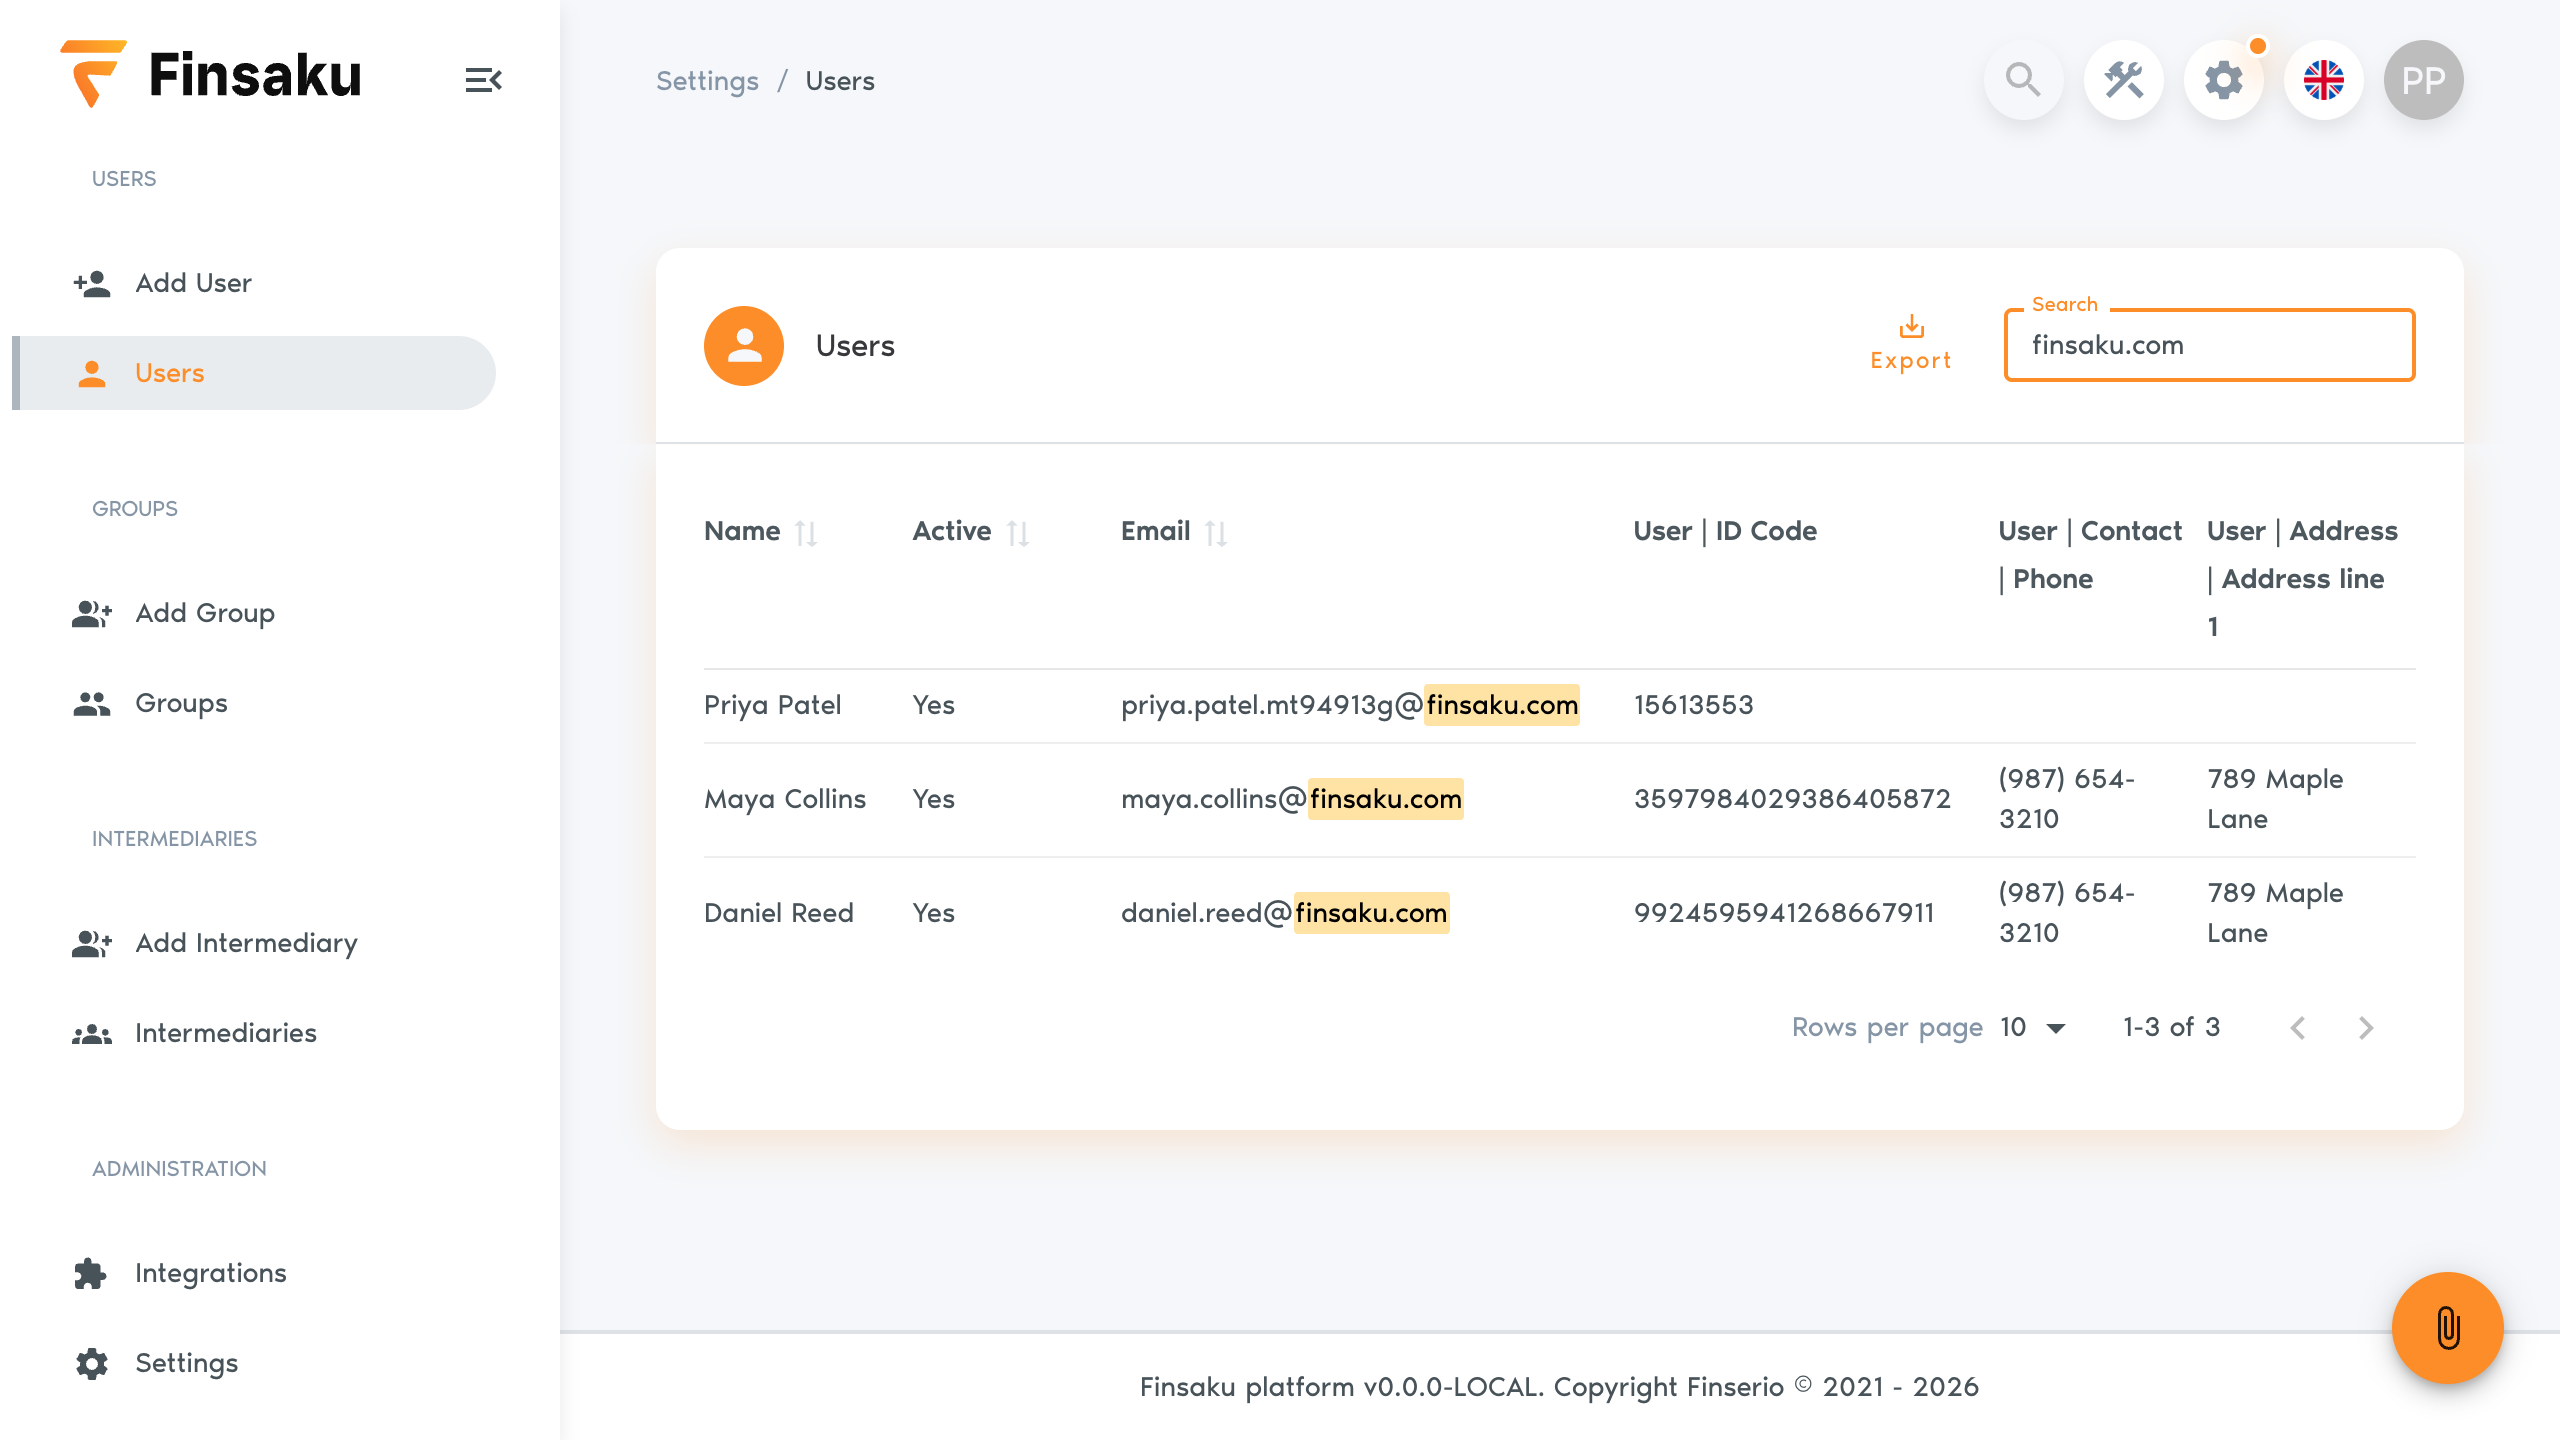The height and width of the screenshot is (1440, 2560).
Task: Click the Intermediaries people icon
Action: click(92, 1033)
